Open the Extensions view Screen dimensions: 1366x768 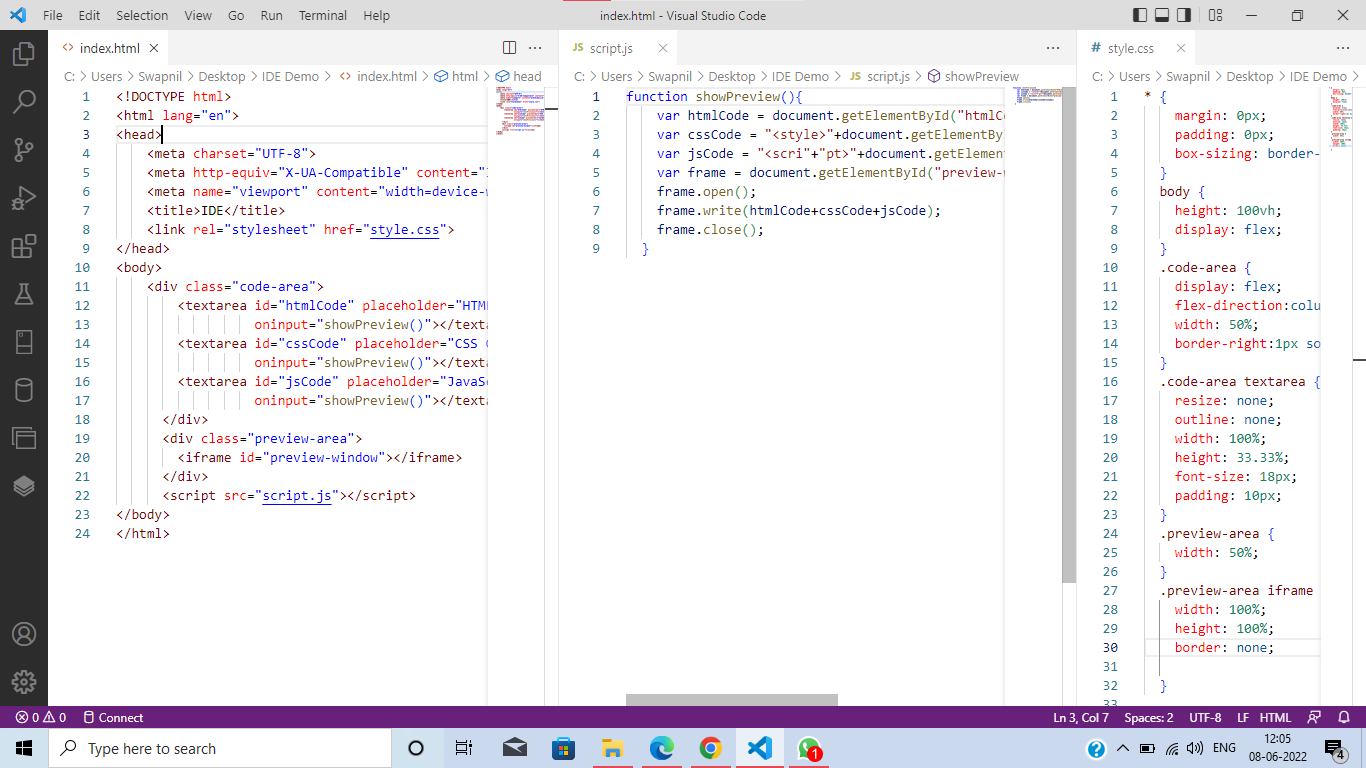click(24, 247)
